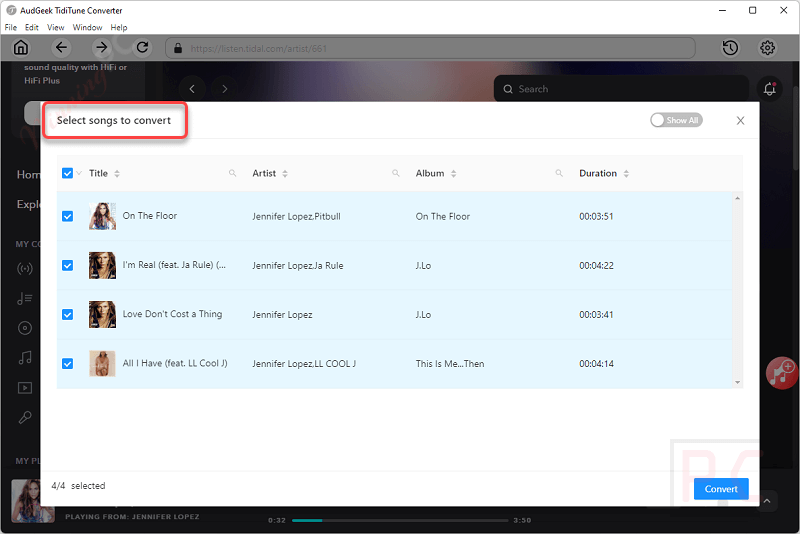Image resolution: width=800 pixels, height=534 pixels.
Task: Uncheck Love Don't Cost a Thing song
Action: [x=67, y=314]
